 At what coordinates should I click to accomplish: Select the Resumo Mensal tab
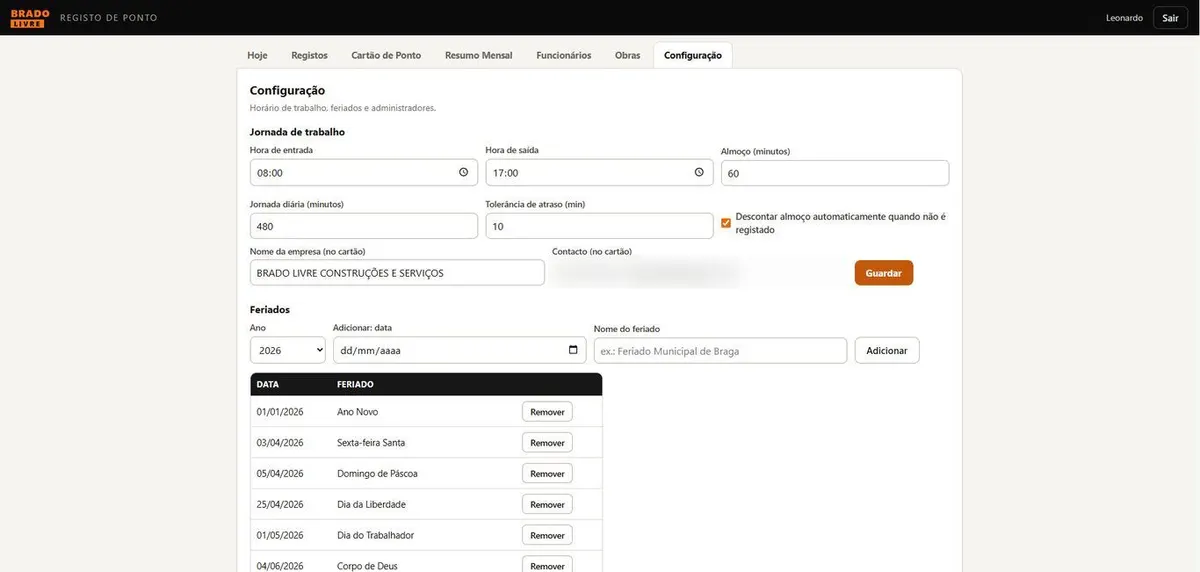479,55
